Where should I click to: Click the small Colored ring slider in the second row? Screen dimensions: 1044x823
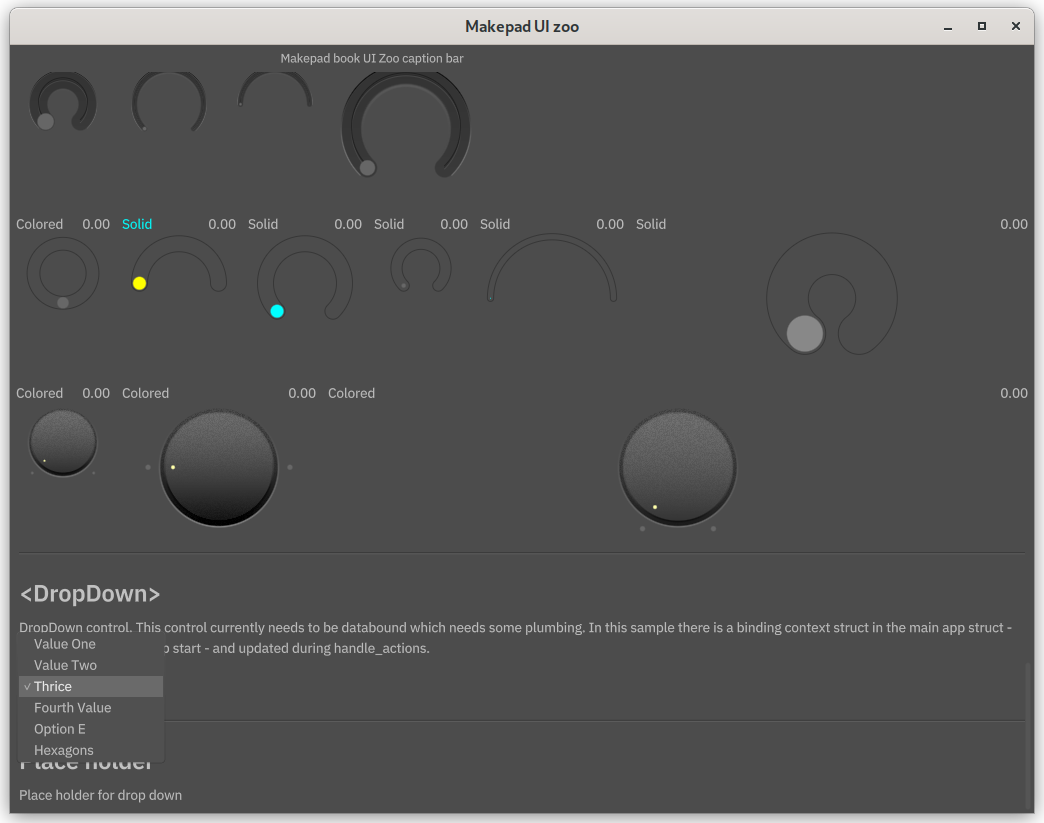coord(63,274)
